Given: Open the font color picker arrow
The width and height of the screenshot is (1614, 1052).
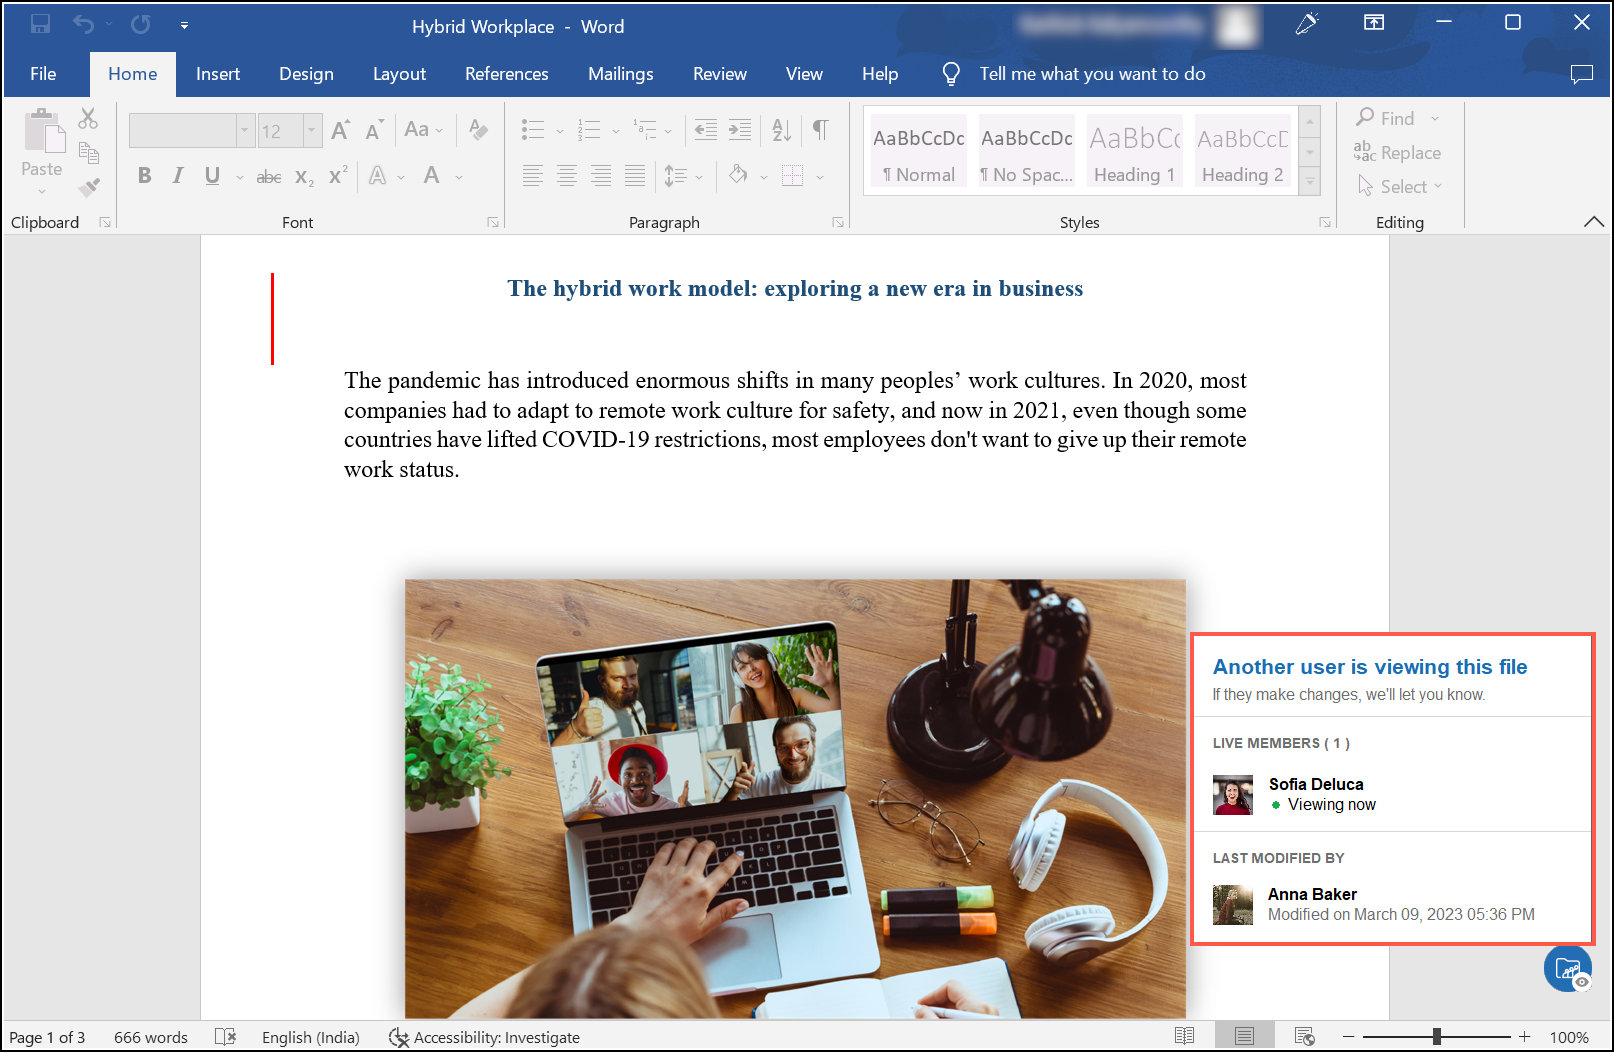Looking at the screenshot, I should 459,177.
